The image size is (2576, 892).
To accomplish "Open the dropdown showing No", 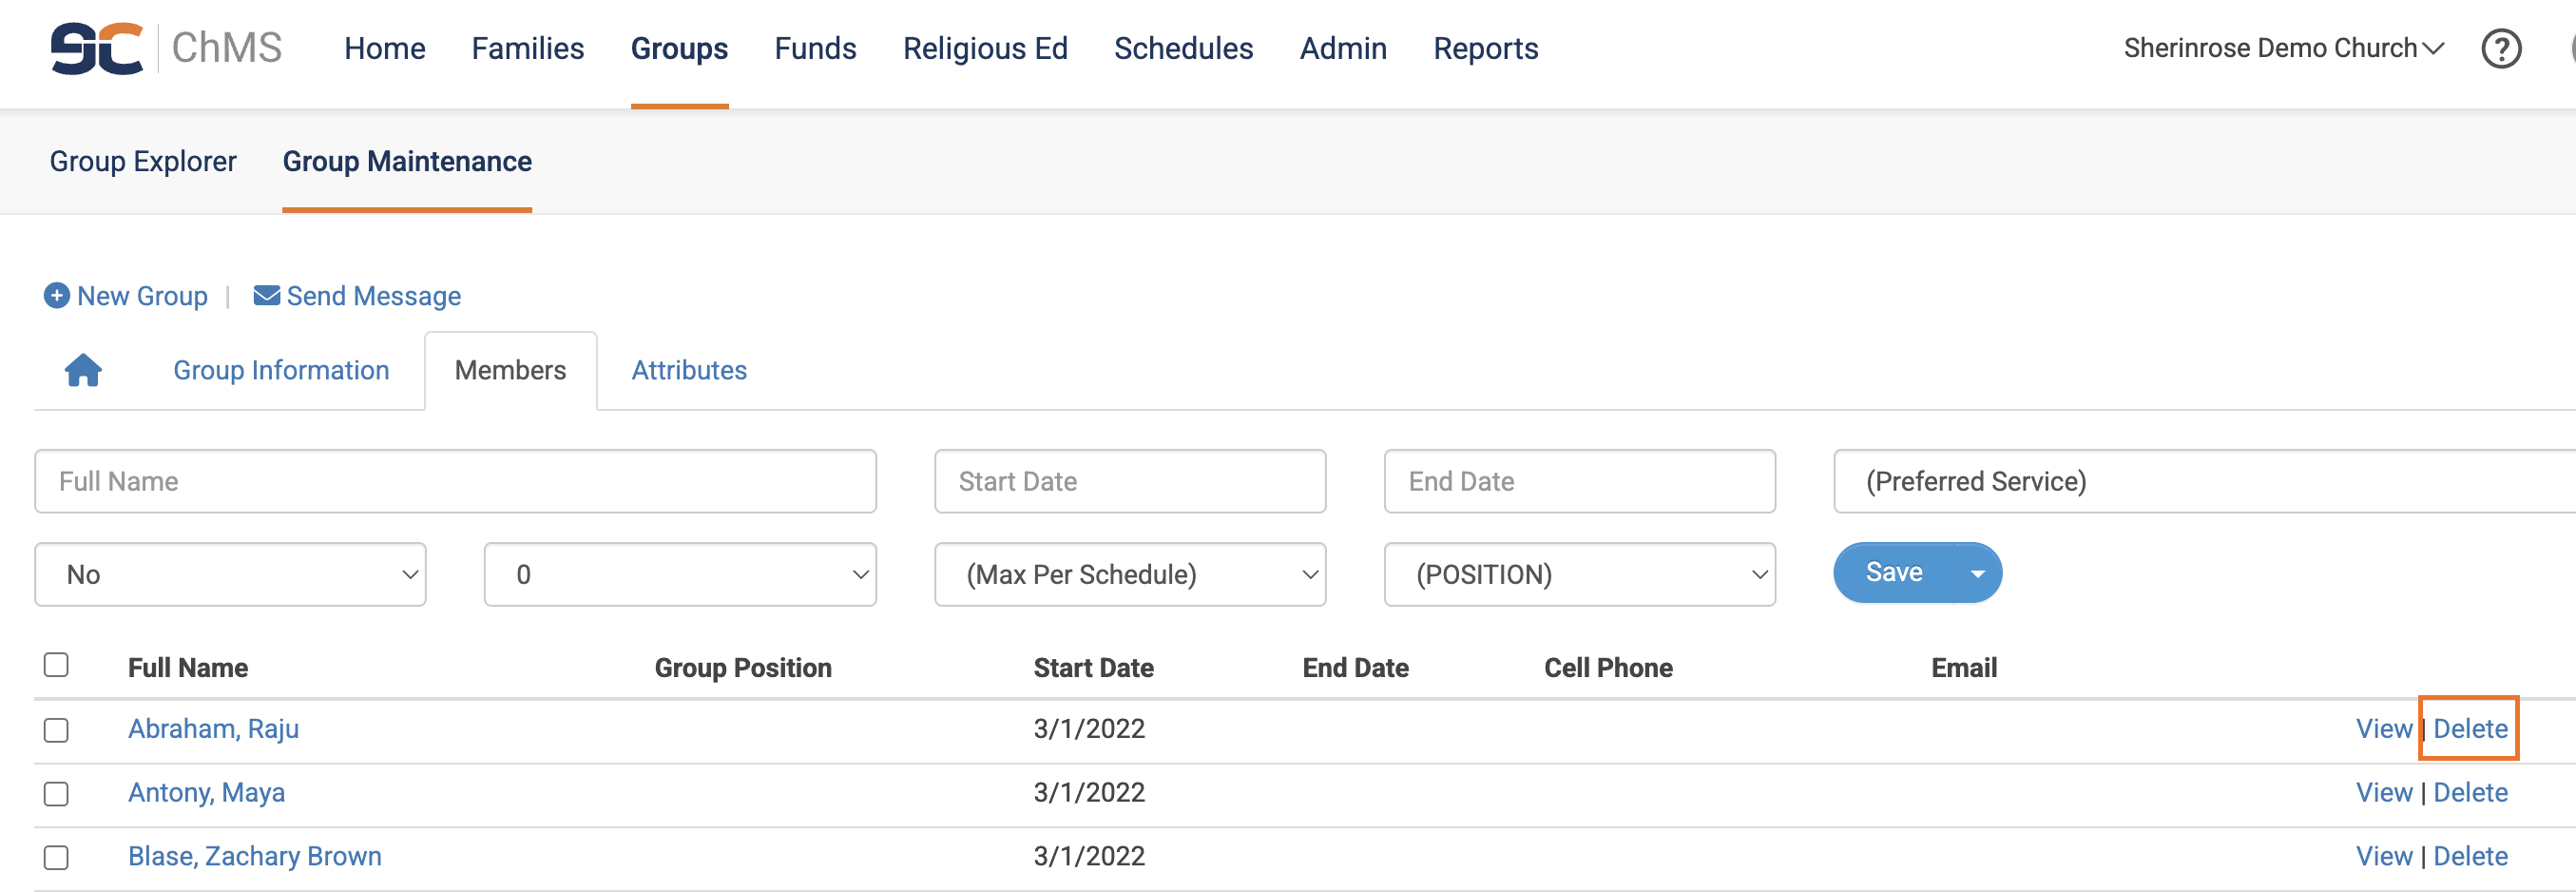I will tap(230, 574).
